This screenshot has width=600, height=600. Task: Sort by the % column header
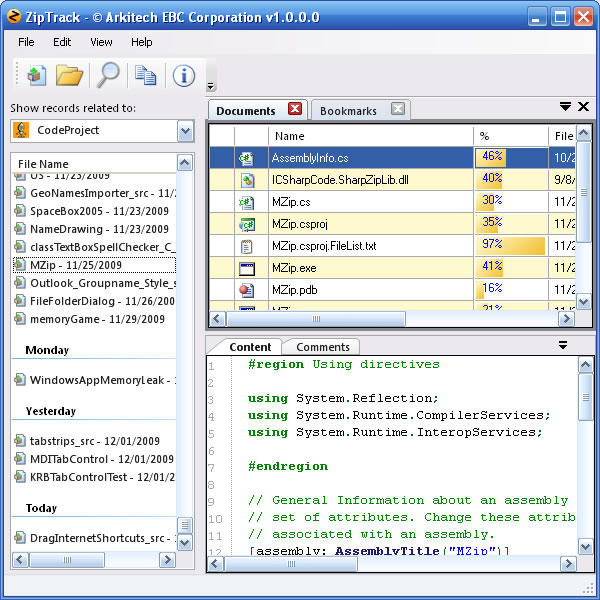pyautogui.click(x=511, y=136)
